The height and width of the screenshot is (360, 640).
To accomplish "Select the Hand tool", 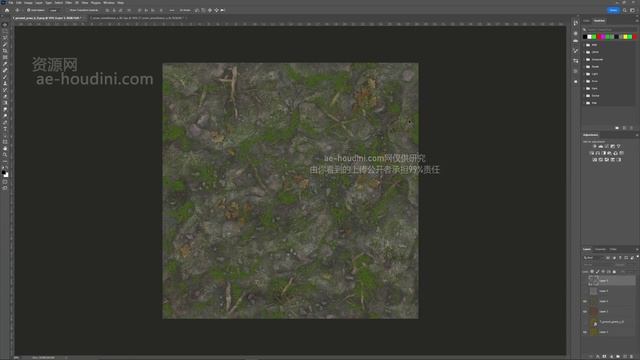I will click(5, 149).
